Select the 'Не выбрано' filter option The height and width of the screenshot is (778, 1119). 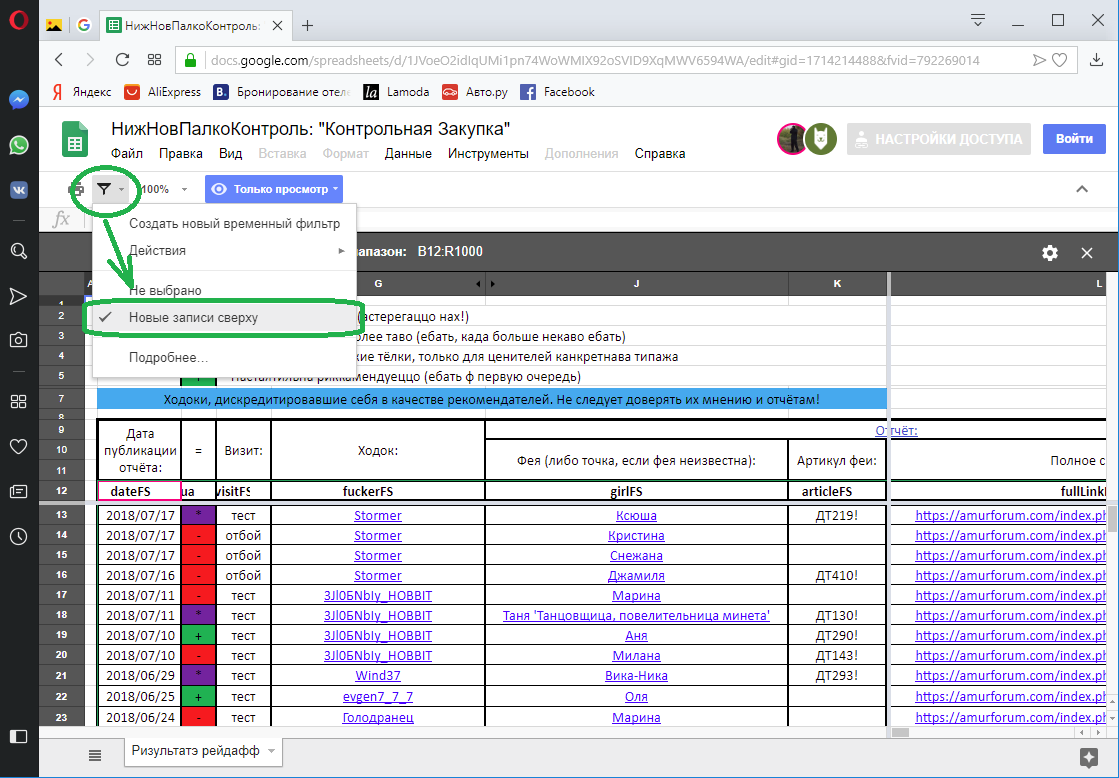click(165, 290)
